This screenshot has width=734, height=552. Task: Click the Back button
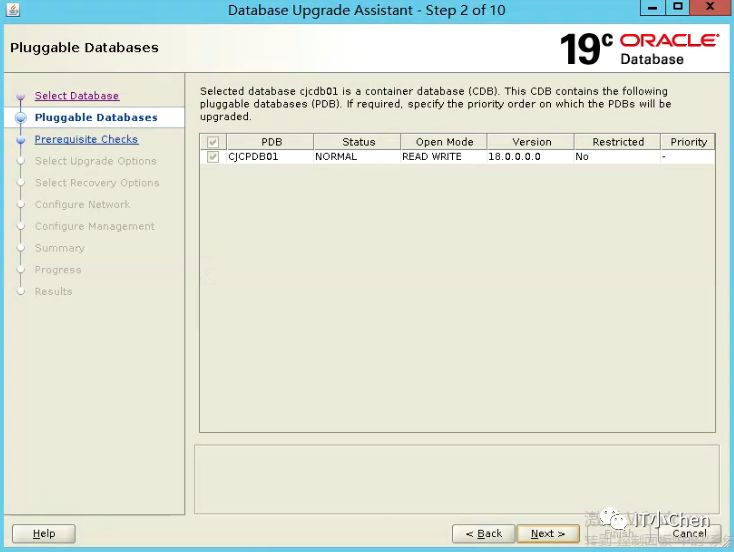coord(484,533)
